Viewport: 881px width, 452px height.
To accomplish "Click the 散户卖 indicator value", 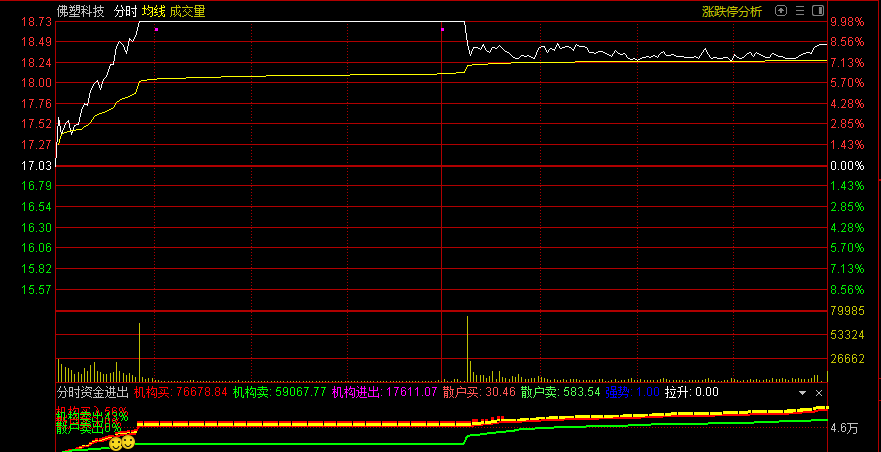I will point(563,394).
